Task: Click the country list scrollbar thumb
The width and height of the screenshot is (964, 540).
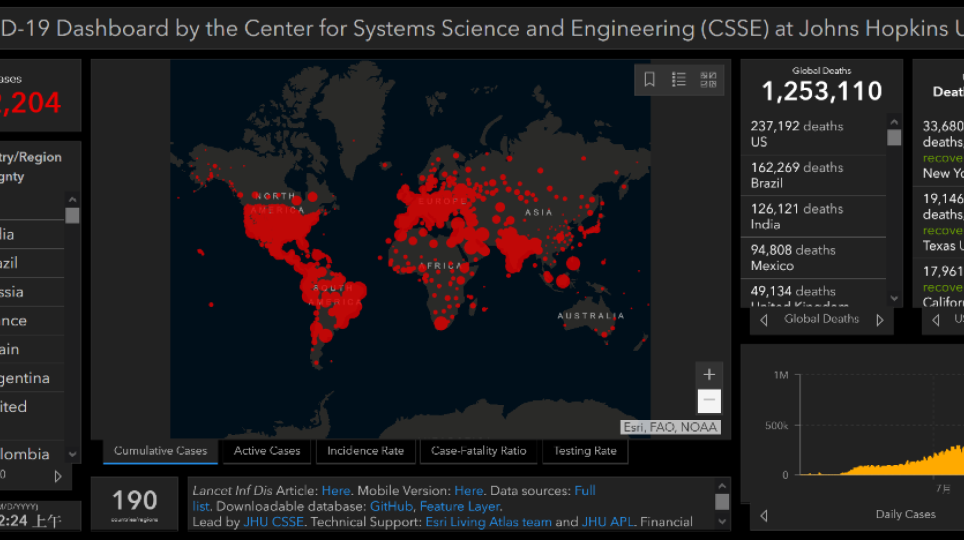Action: 72,215
